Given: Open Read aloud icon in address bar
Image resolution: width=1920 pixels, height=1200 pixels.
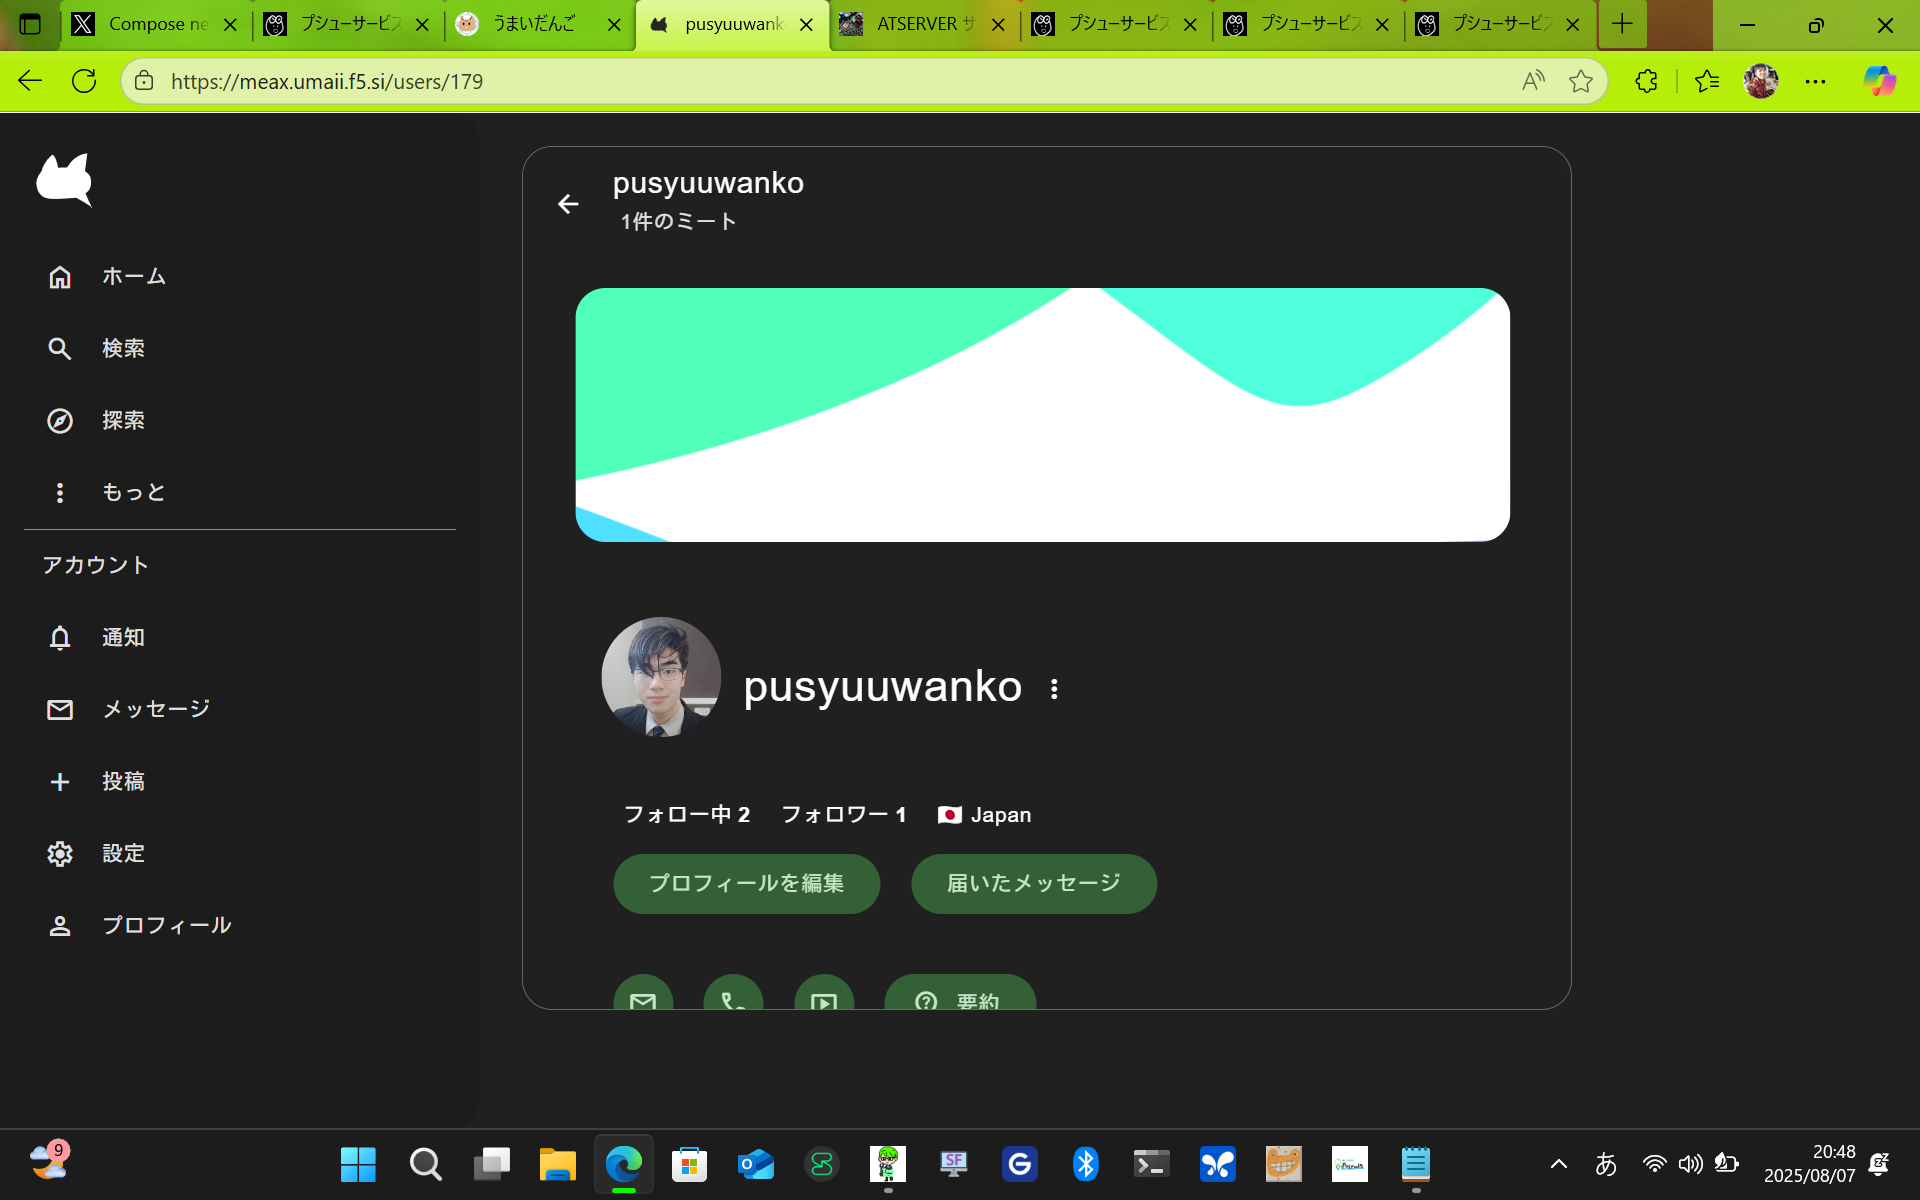Looking at the screenshot, I should (1533, 81).
